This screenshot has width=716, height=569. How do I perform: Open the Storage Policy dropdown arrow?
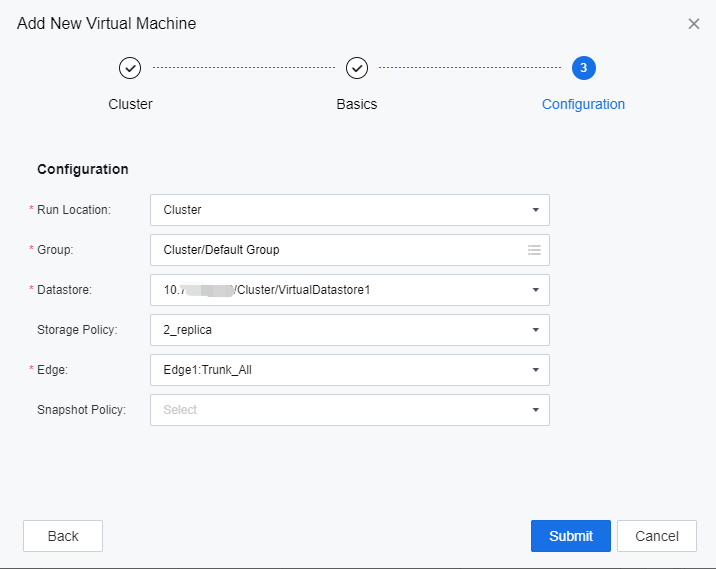point(535,330)
